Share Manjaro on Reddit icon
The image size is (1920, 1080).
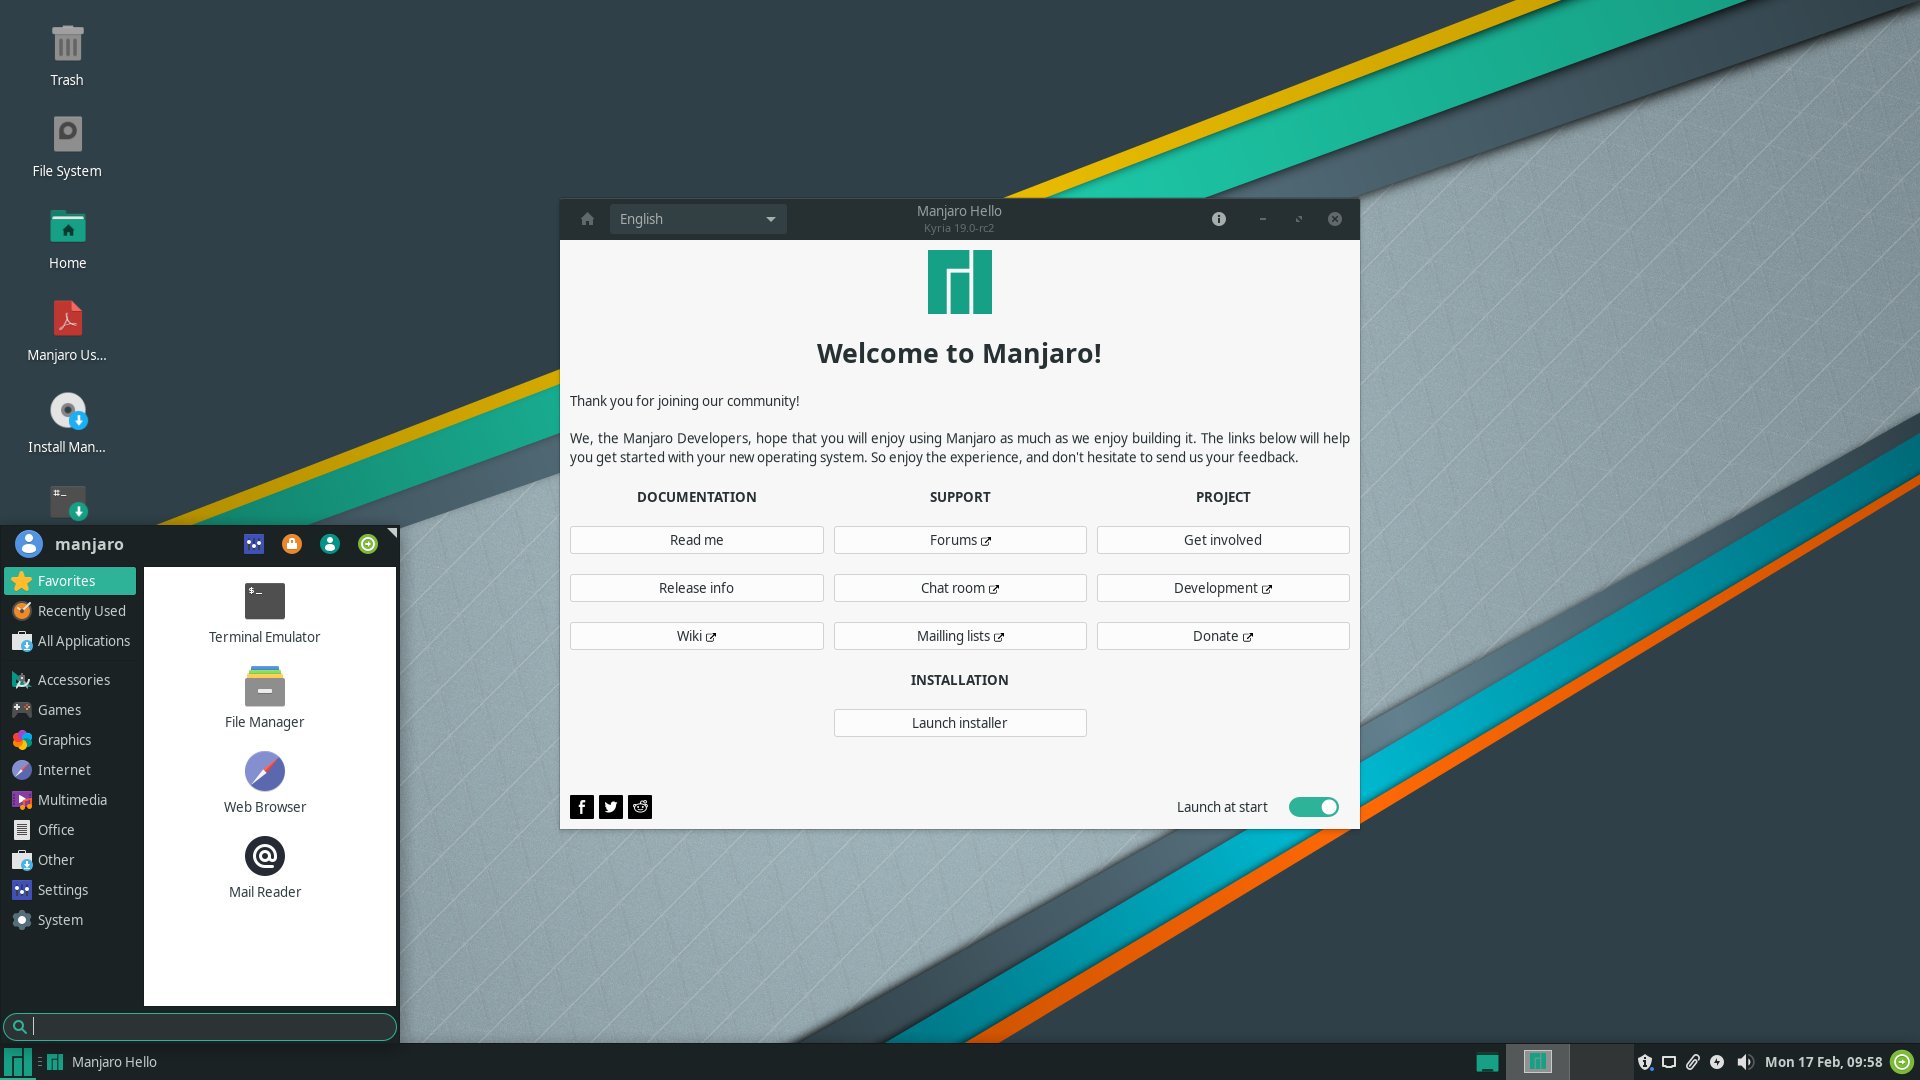tap(640, 806)
